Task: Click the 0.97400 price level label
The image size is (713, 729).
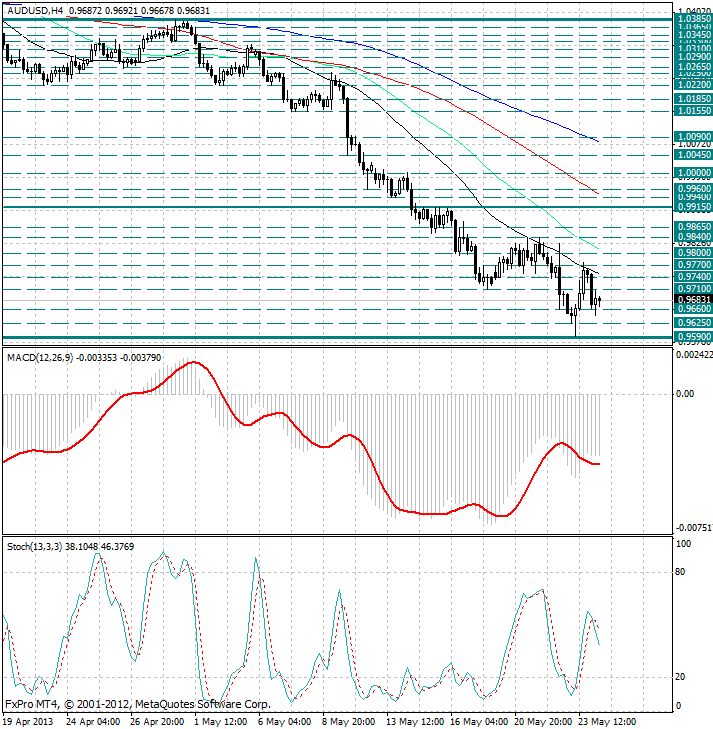Action: pyautogui.click(x=693, y=277)
